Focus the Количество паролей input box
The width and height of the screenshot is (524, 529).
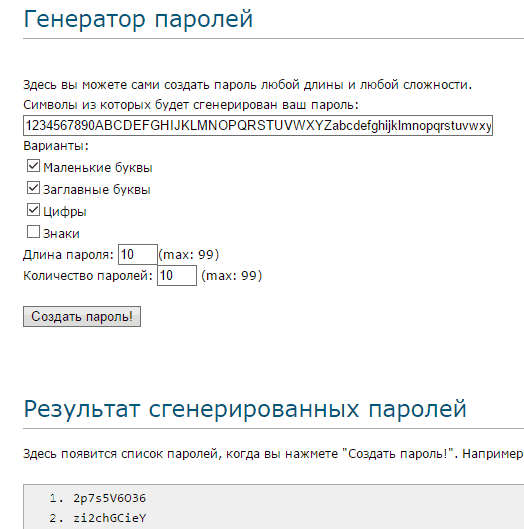point(177,275)
